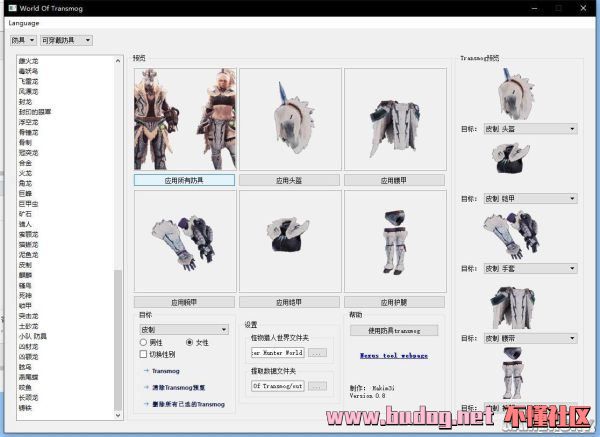This screenshot has height=437, width=600.
Task: Open the 皮制 腰带 target dropdown
Action: coord(530,338)
